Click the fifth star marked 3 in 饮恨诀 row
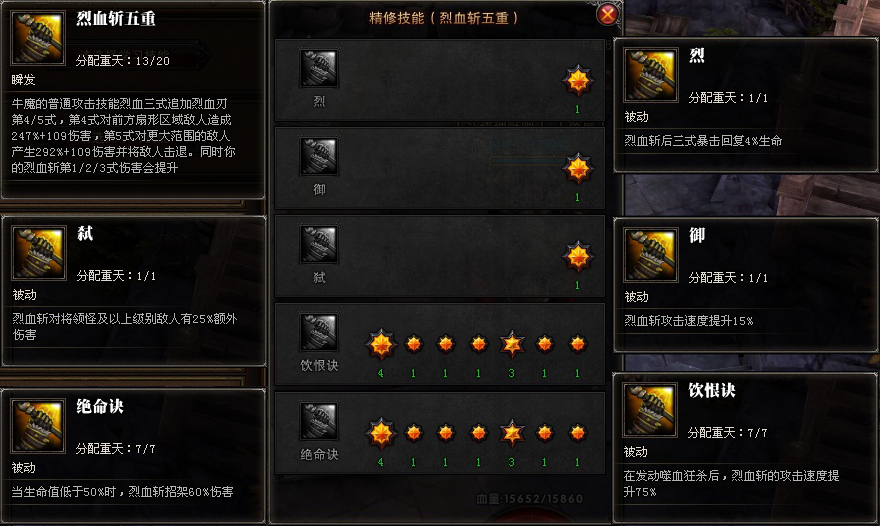This screenshot has height=526, width=880. (x=512, y=344)
